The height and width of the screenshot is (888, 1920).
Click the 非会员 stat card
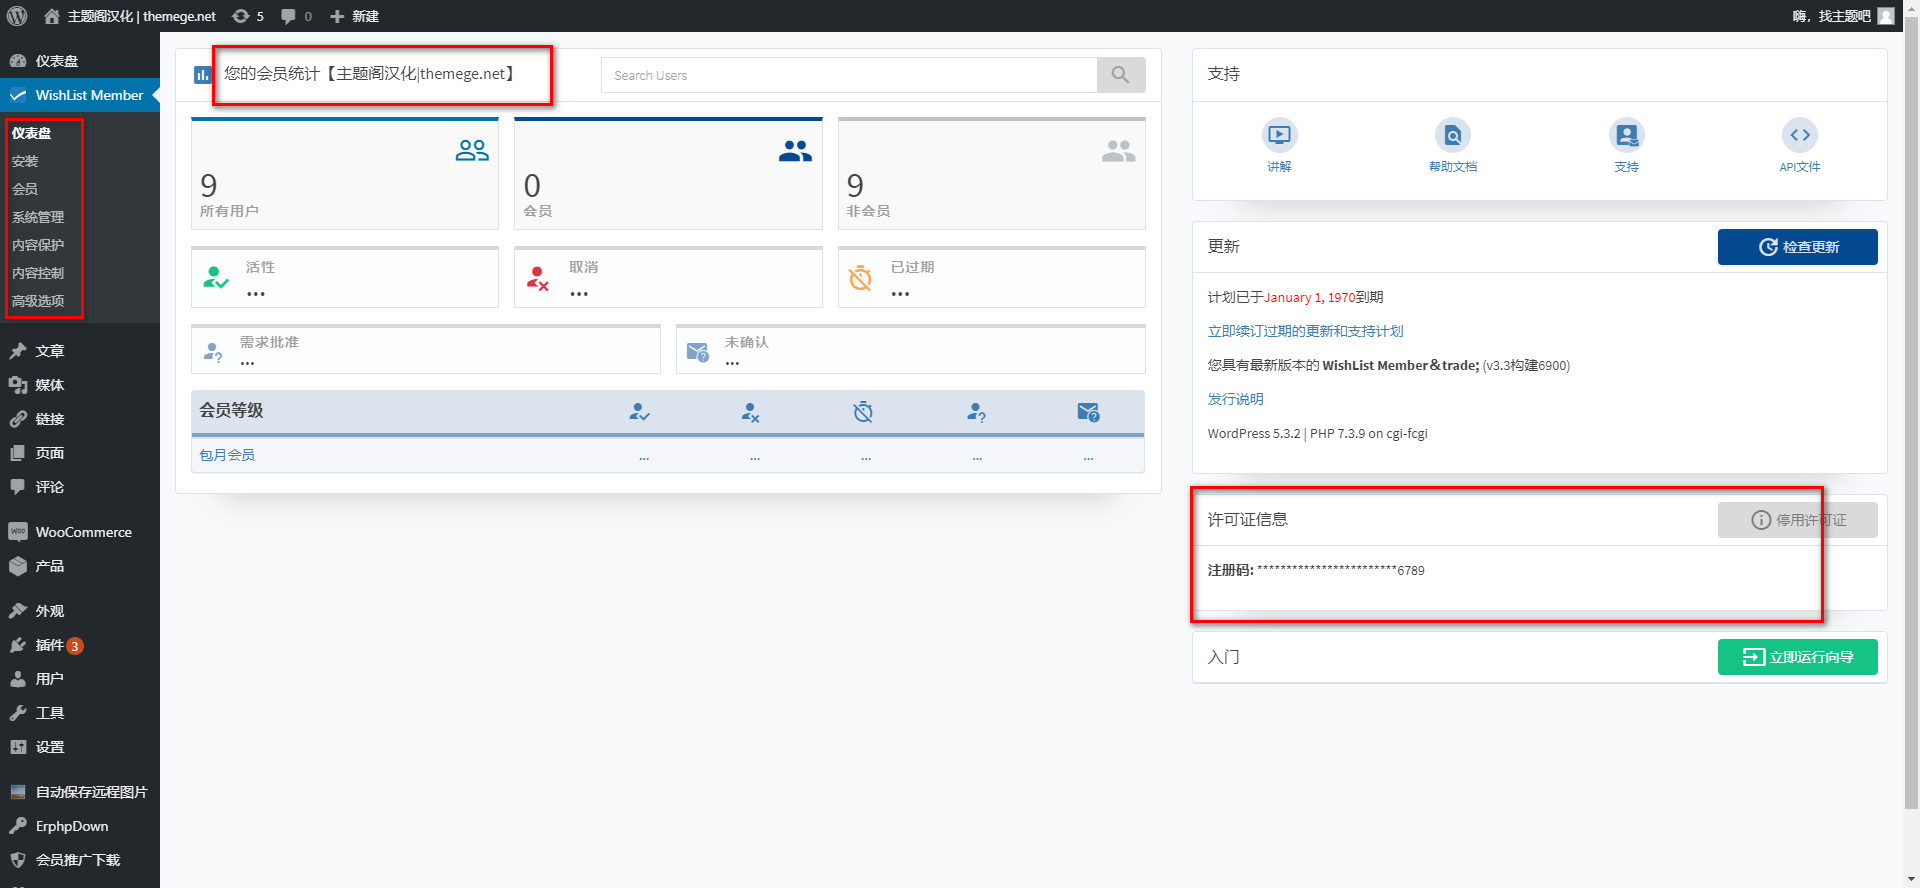(992, 174)
